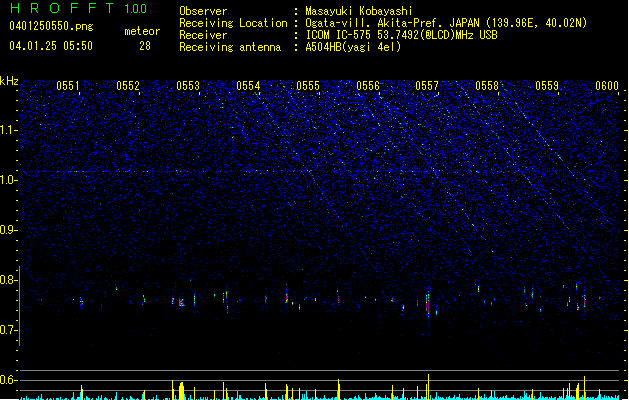Click the 0600 time marker

coord(607,86)
